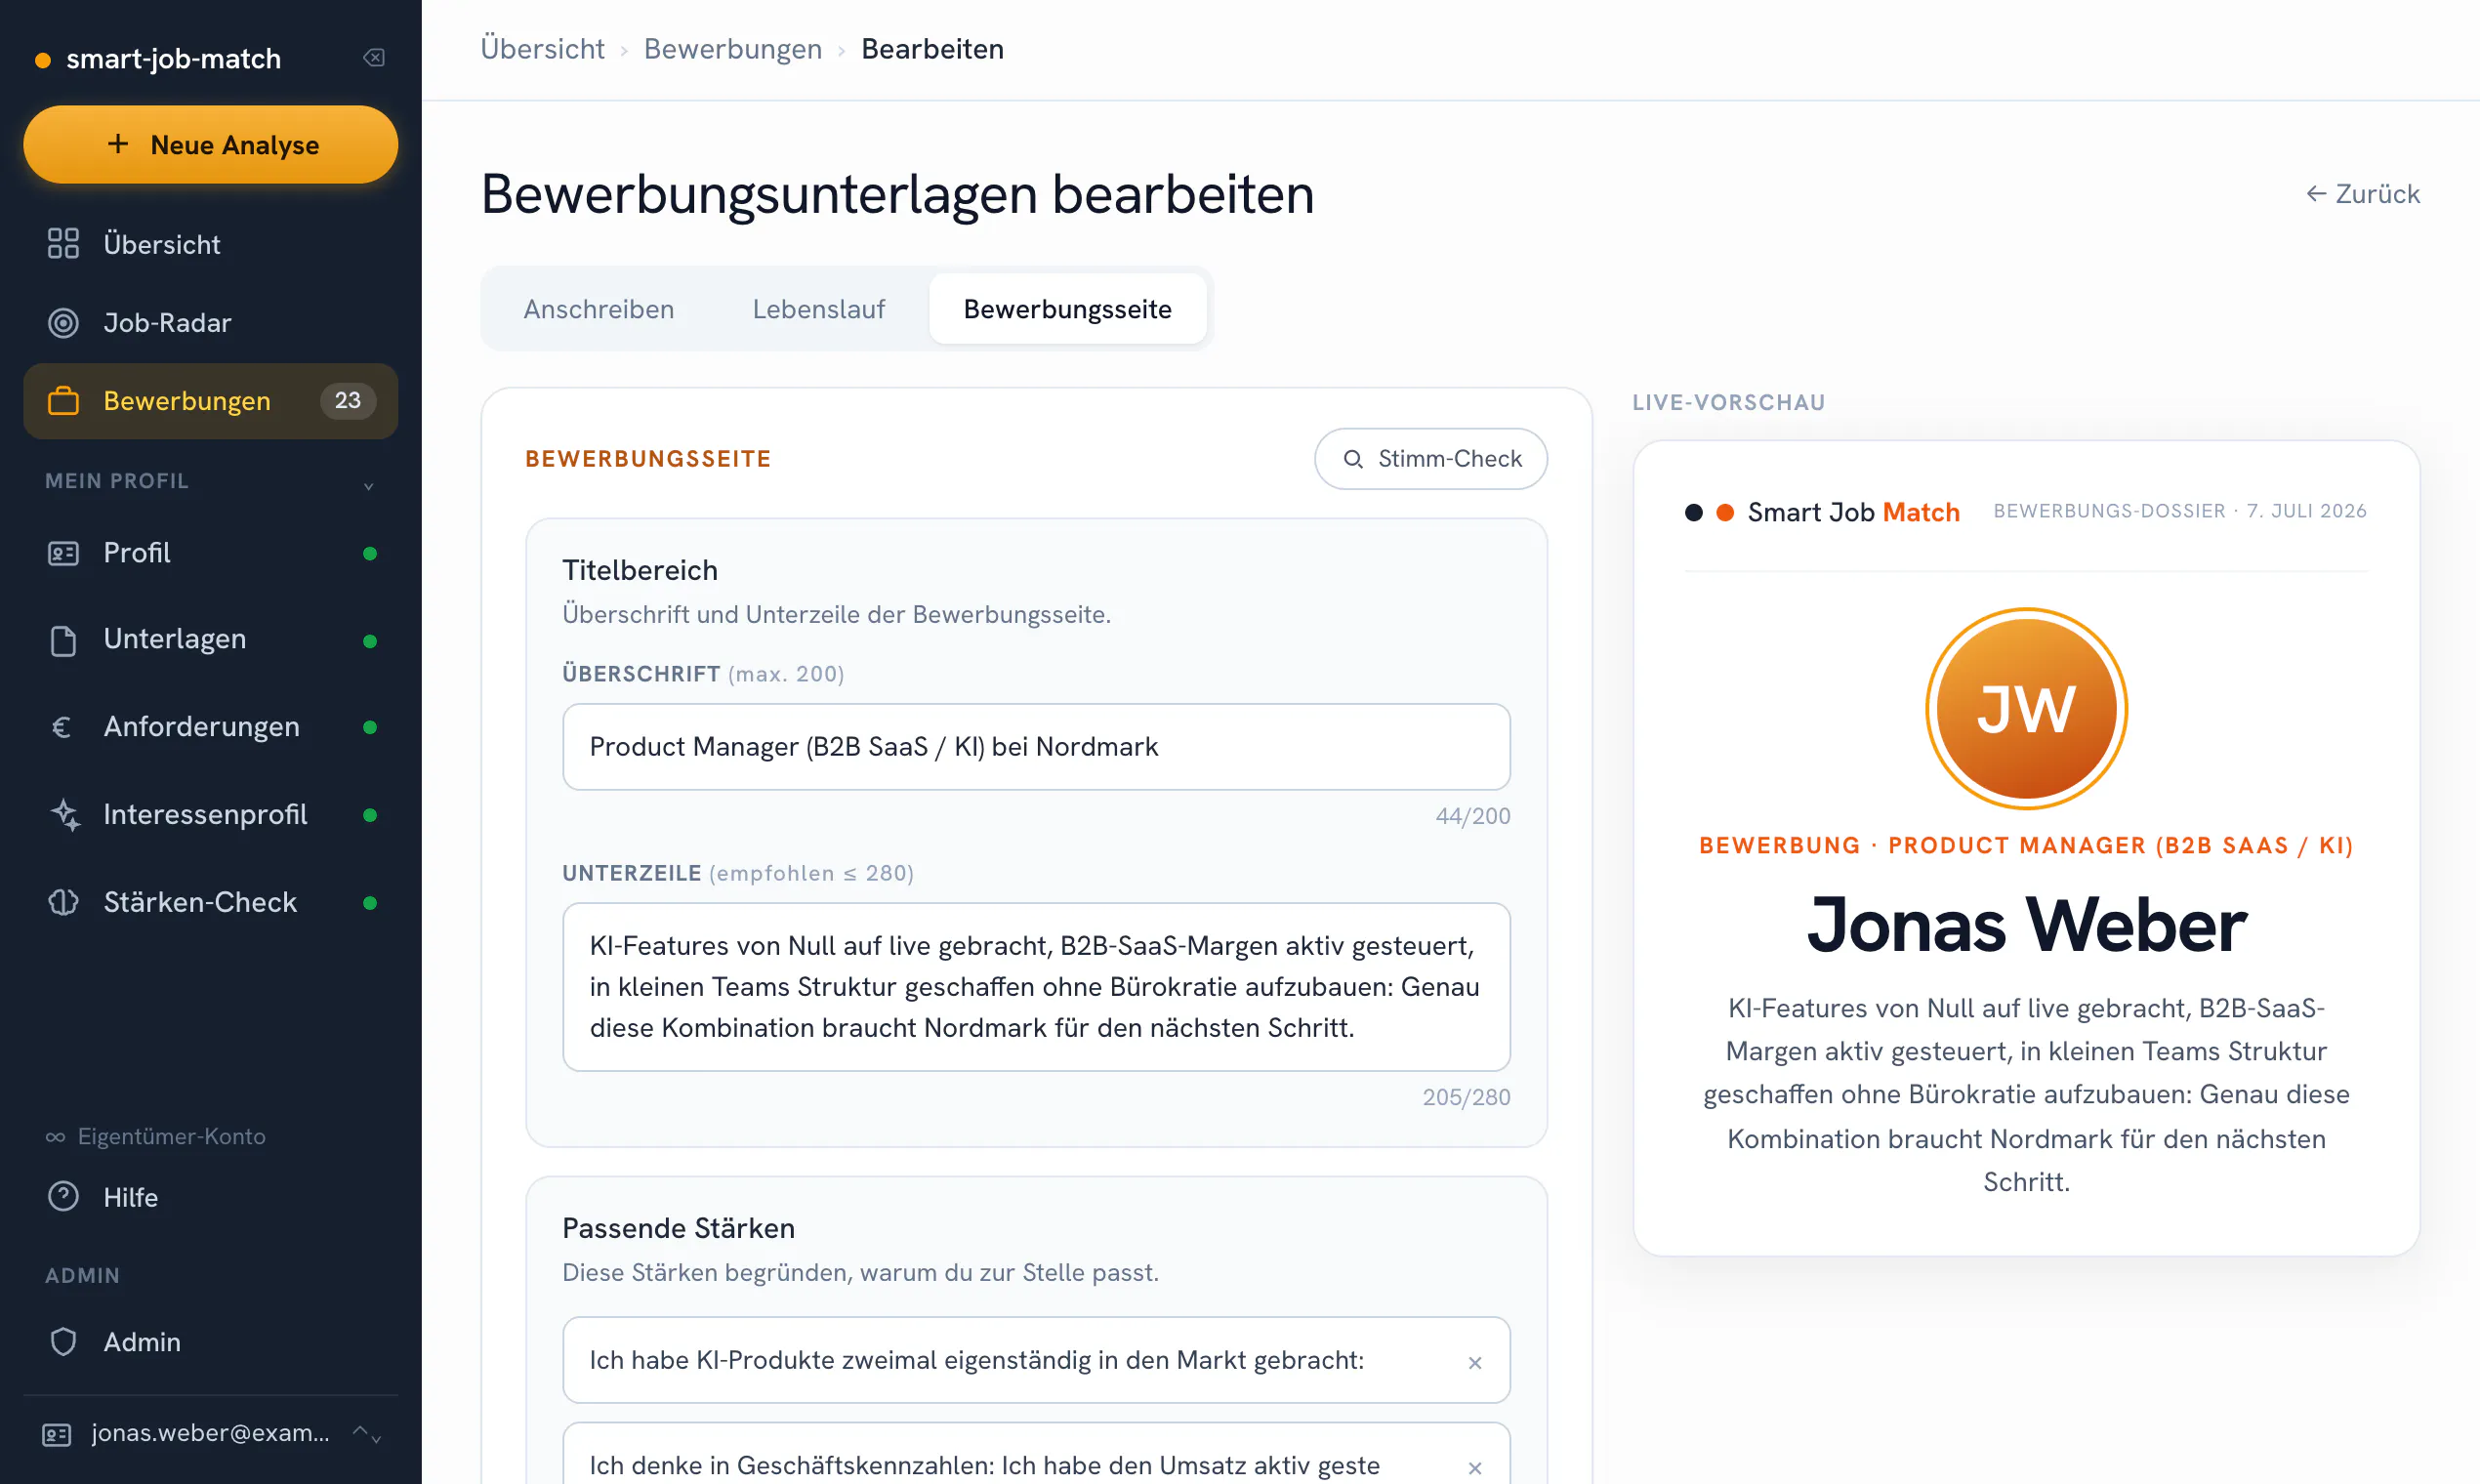Image resolution: width=2480 pixels, height=1484 pixels.
Task: Edit the 'Ich denke in Geschäftskennzahlen' strength field
Action: [x=1036, y=1454]
